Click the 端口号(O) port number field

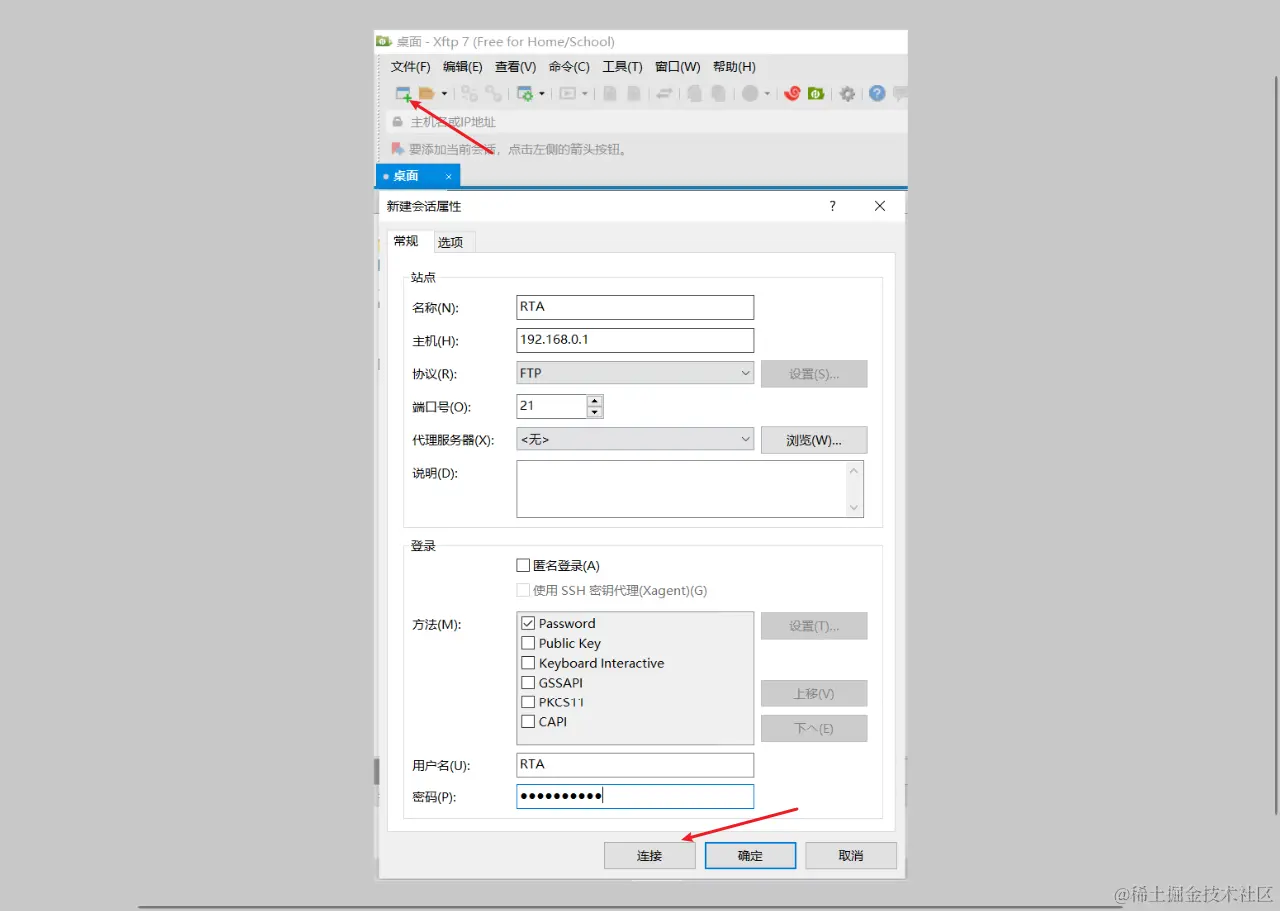552,406
